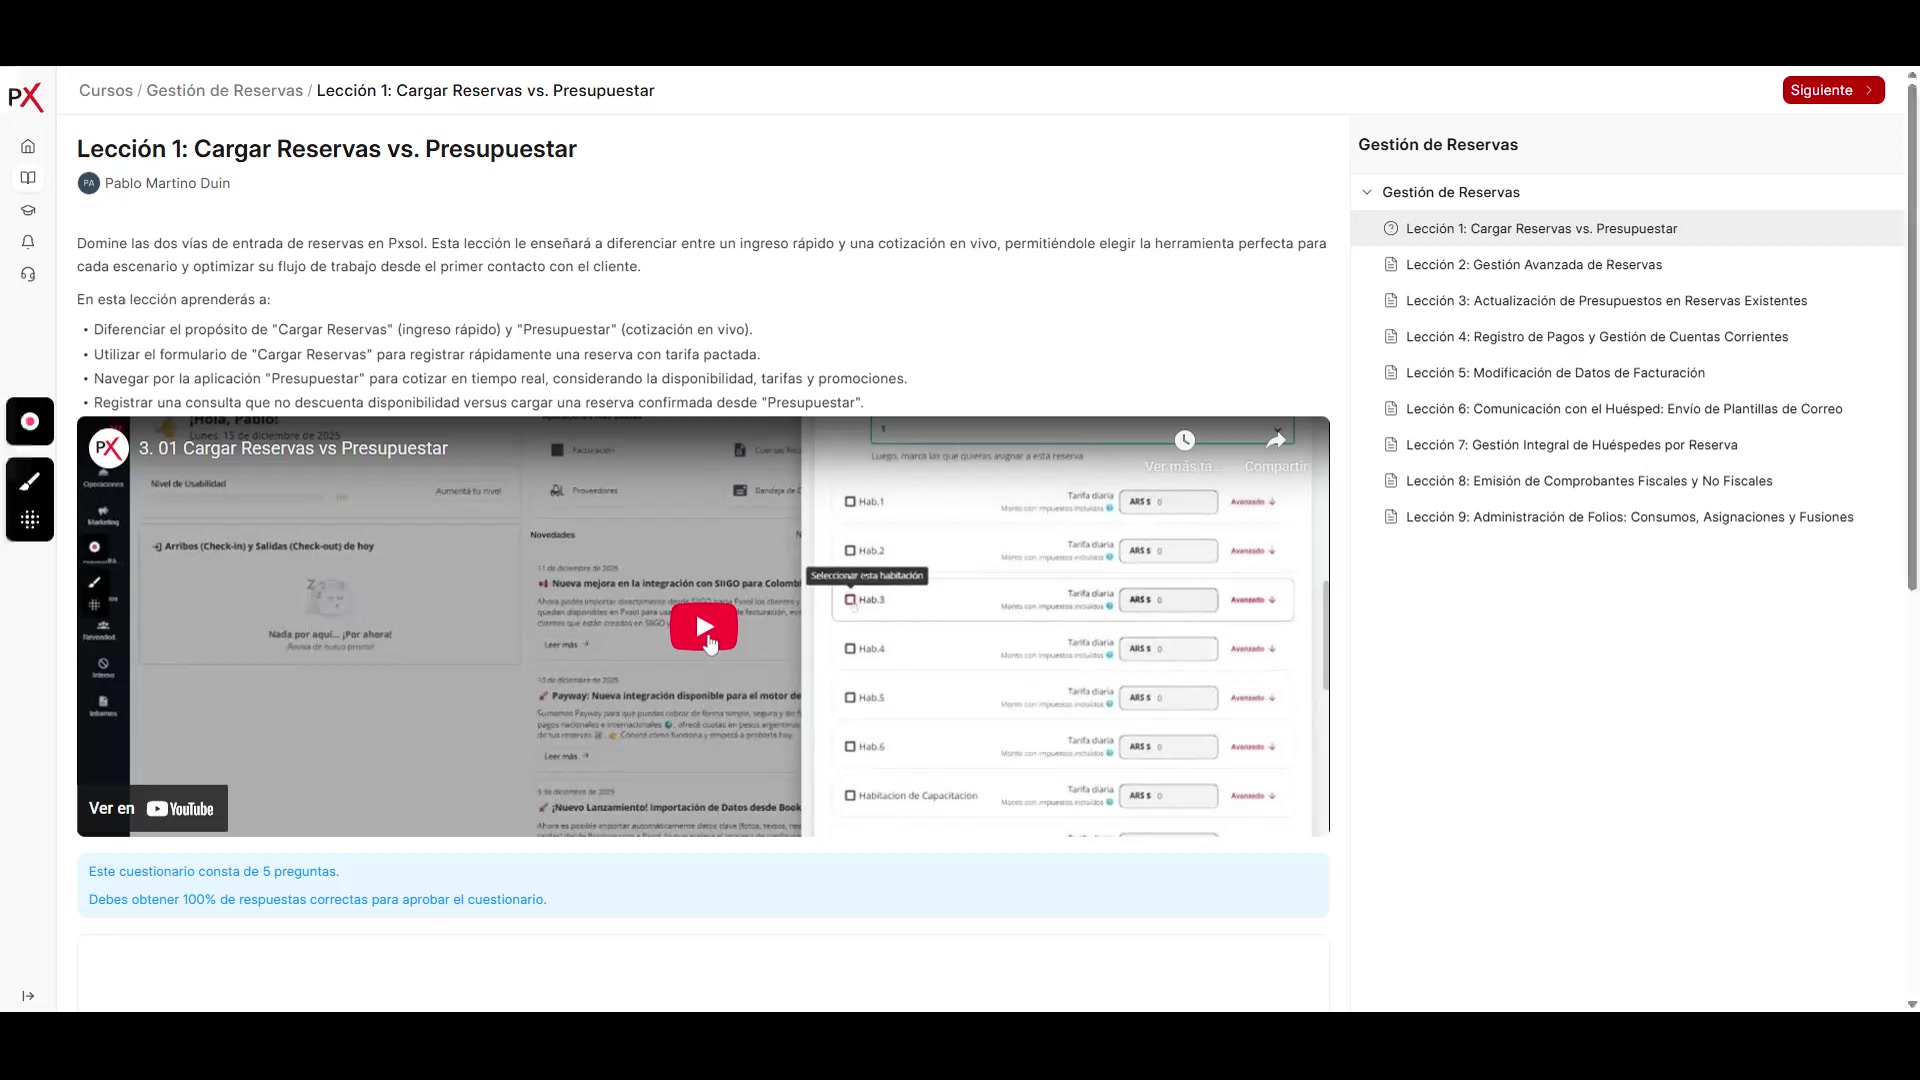Viewport: 1920px width, 1080px height.
Task: Click the home icon in sidebar
Action: 28,146
